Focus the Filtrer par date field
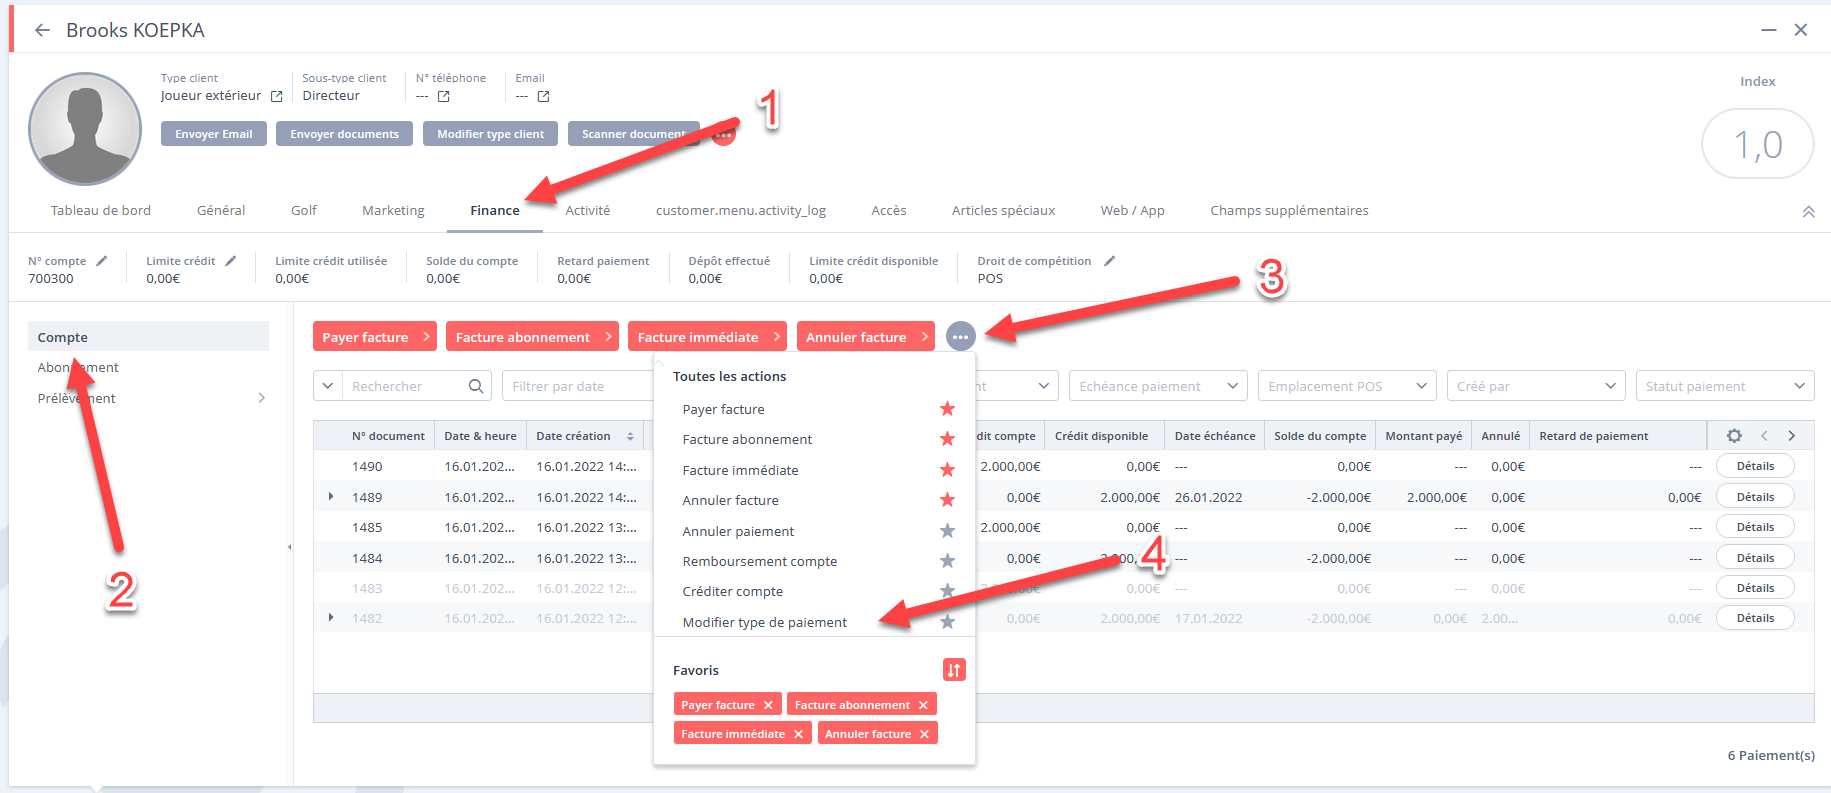 [580, 386]
